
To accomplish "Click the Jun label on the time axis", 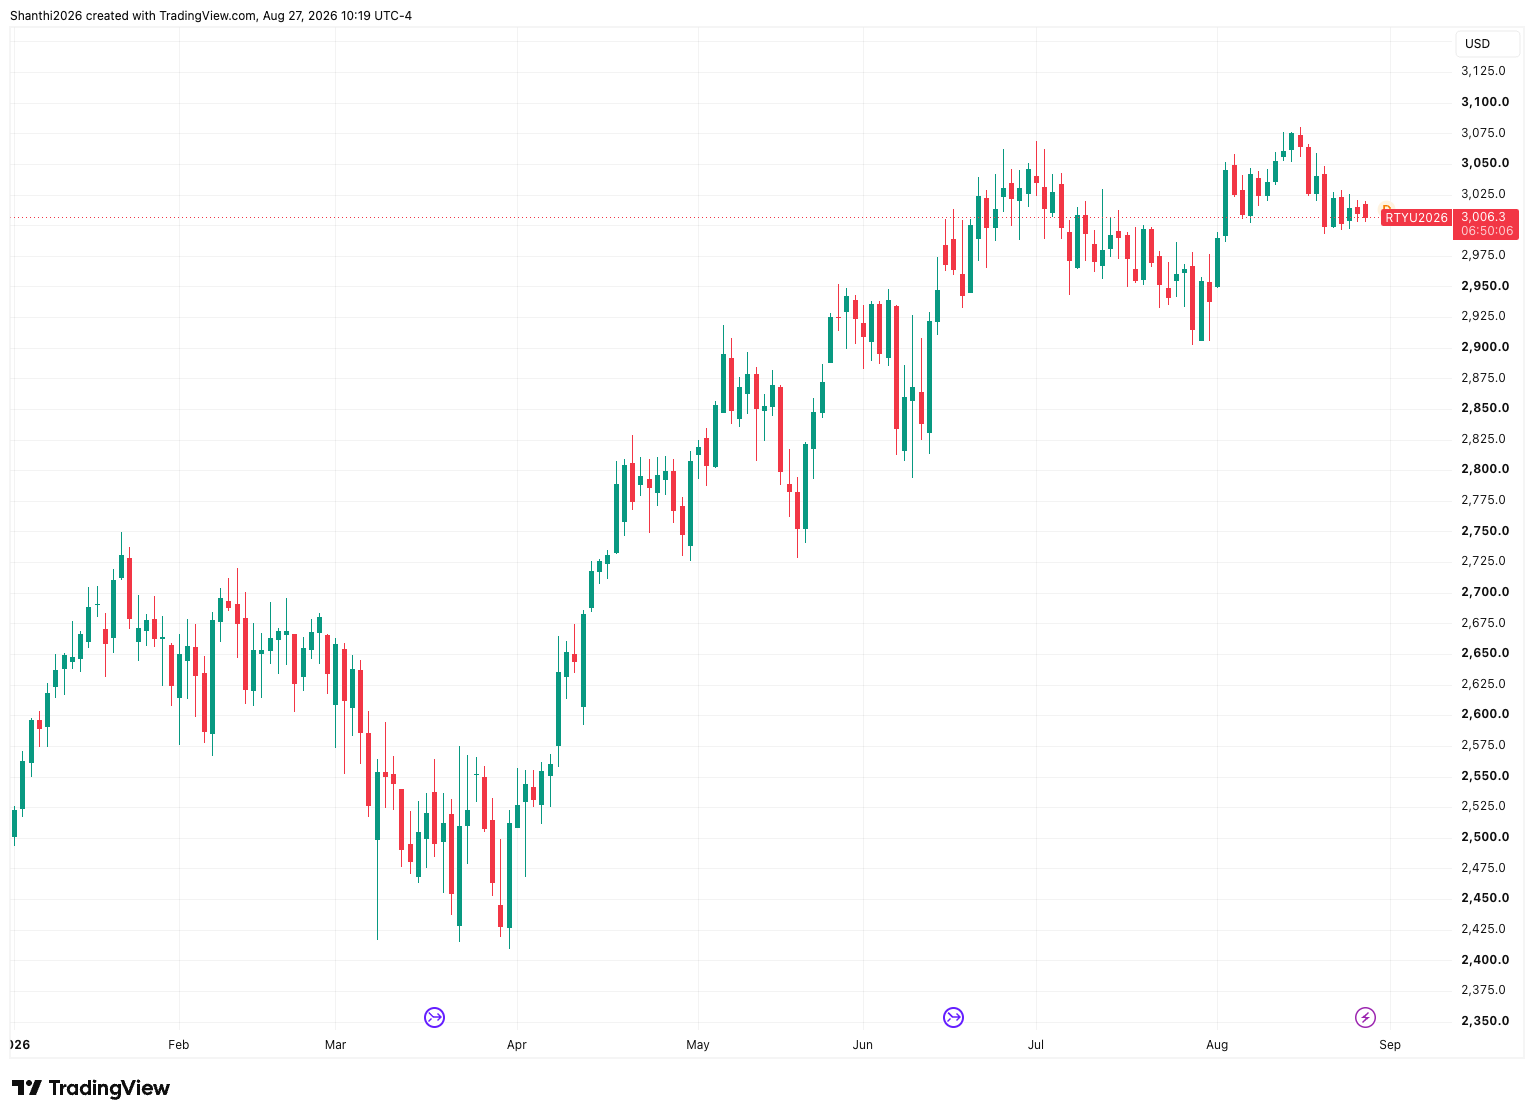I will pos(863,1045).
